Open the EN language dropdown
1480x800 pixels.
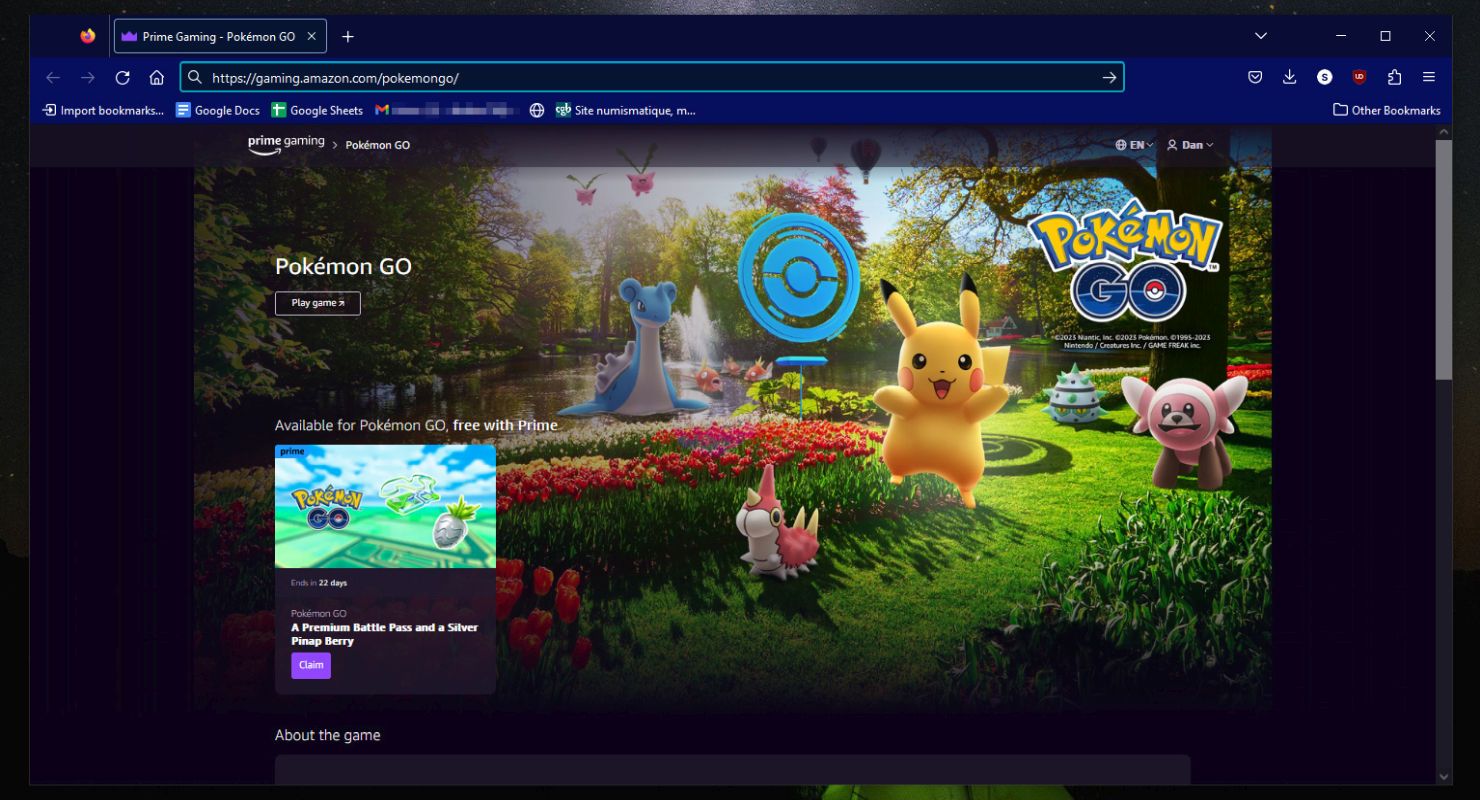pyautogui.click(x=1135, y=145)
